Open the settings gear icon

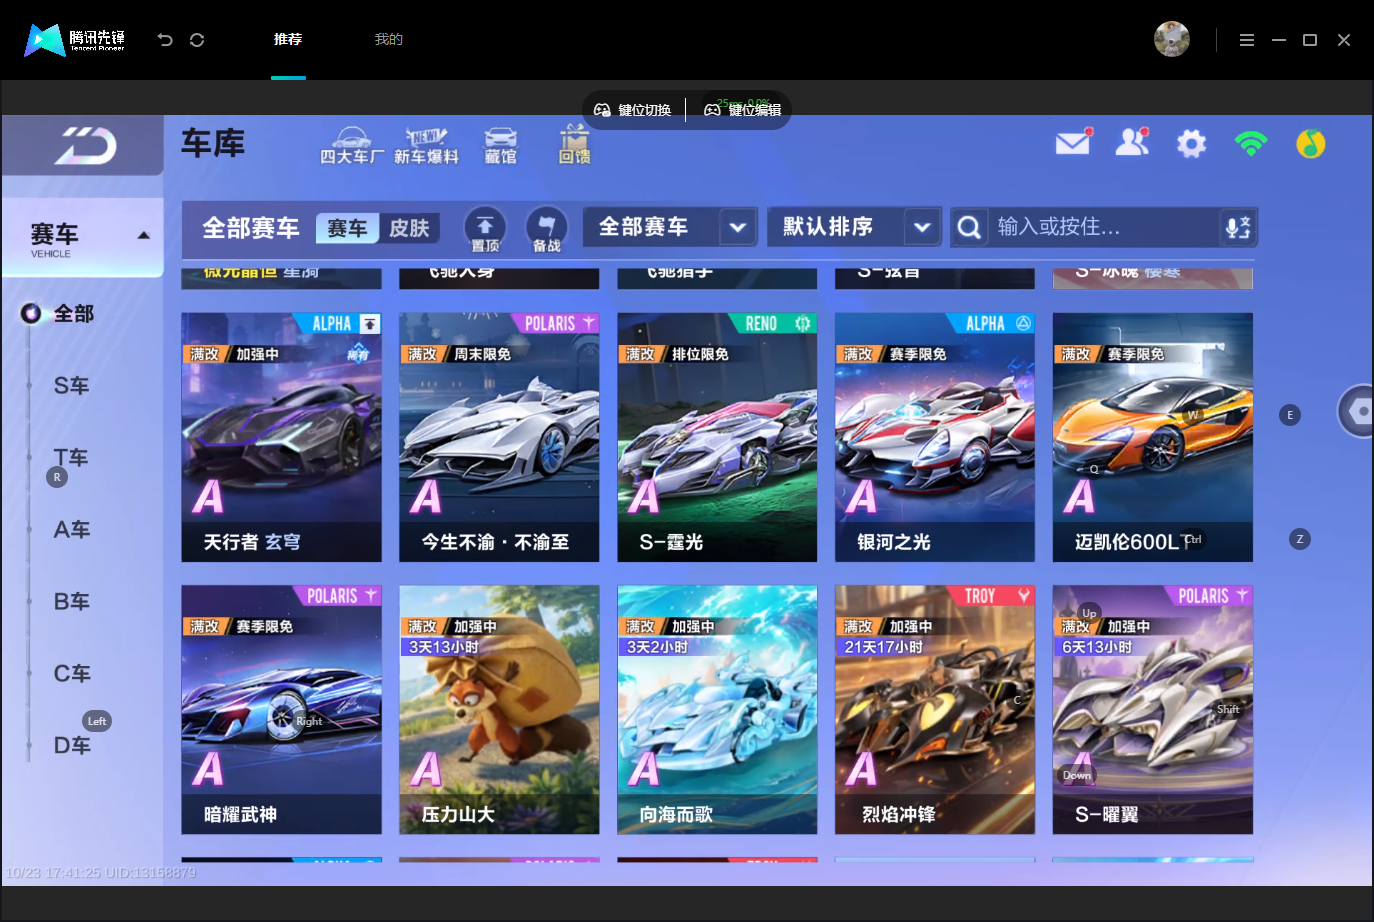[x=1191, y=144]
